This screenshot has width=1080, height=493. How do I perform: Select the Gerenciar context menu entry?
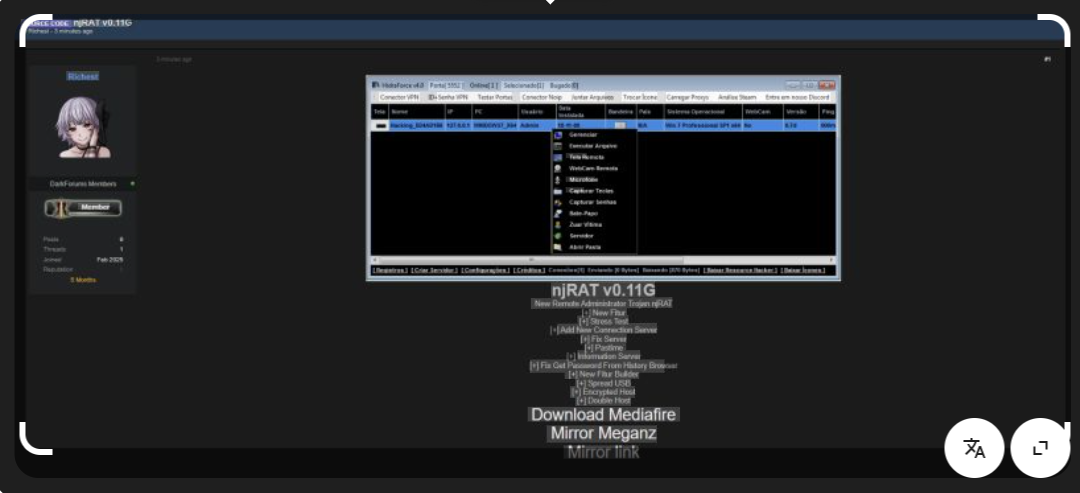(583, 134)
